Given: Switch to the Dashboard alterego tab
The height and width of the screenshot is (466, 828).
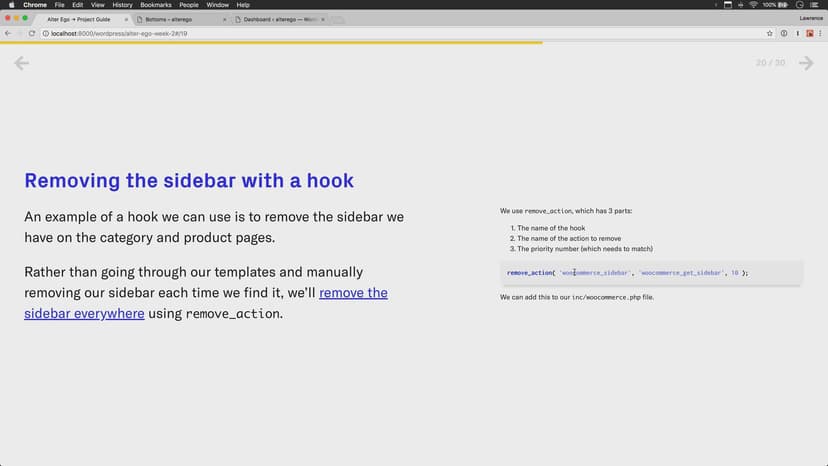Looking at the screenshot, I should click(280, 19).
